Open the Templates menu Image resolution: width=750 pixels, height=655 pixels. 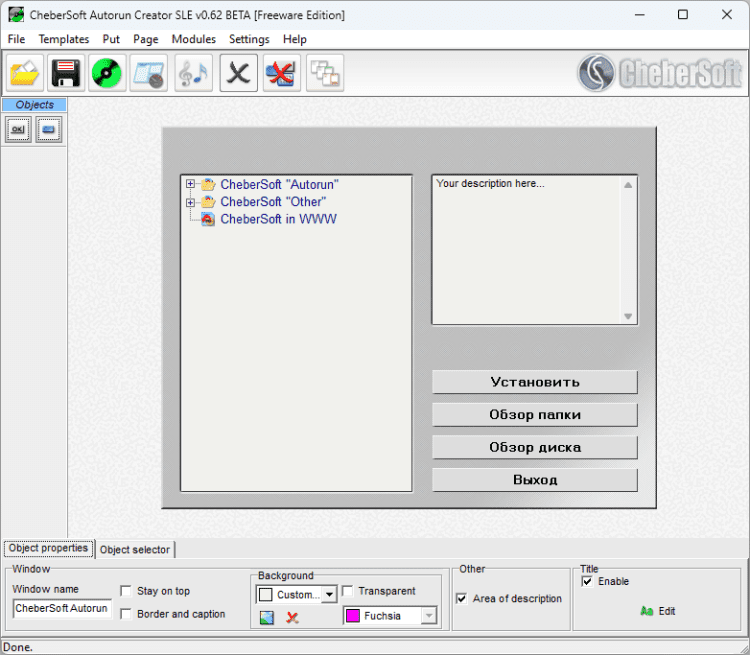click(64, 39)
